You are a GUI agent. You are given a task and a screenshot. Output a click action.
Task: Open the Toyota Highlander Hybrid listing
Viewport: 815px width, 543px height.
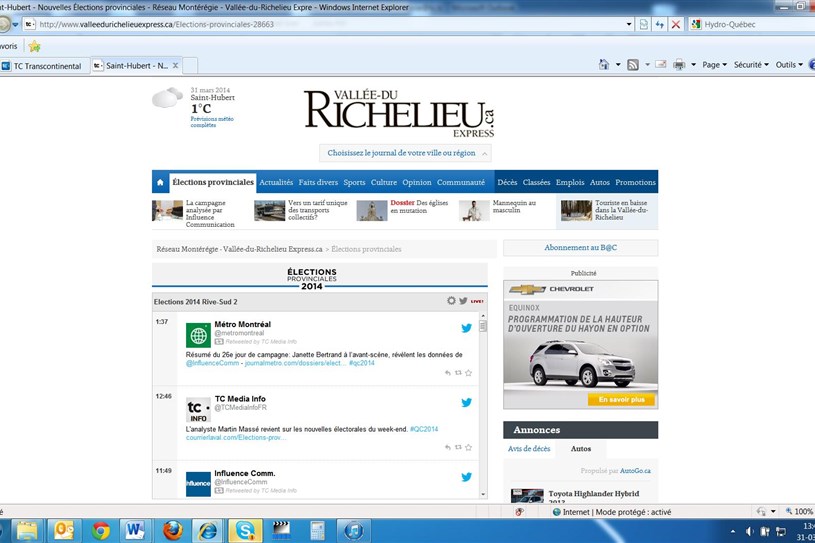[x=594, y=494]
